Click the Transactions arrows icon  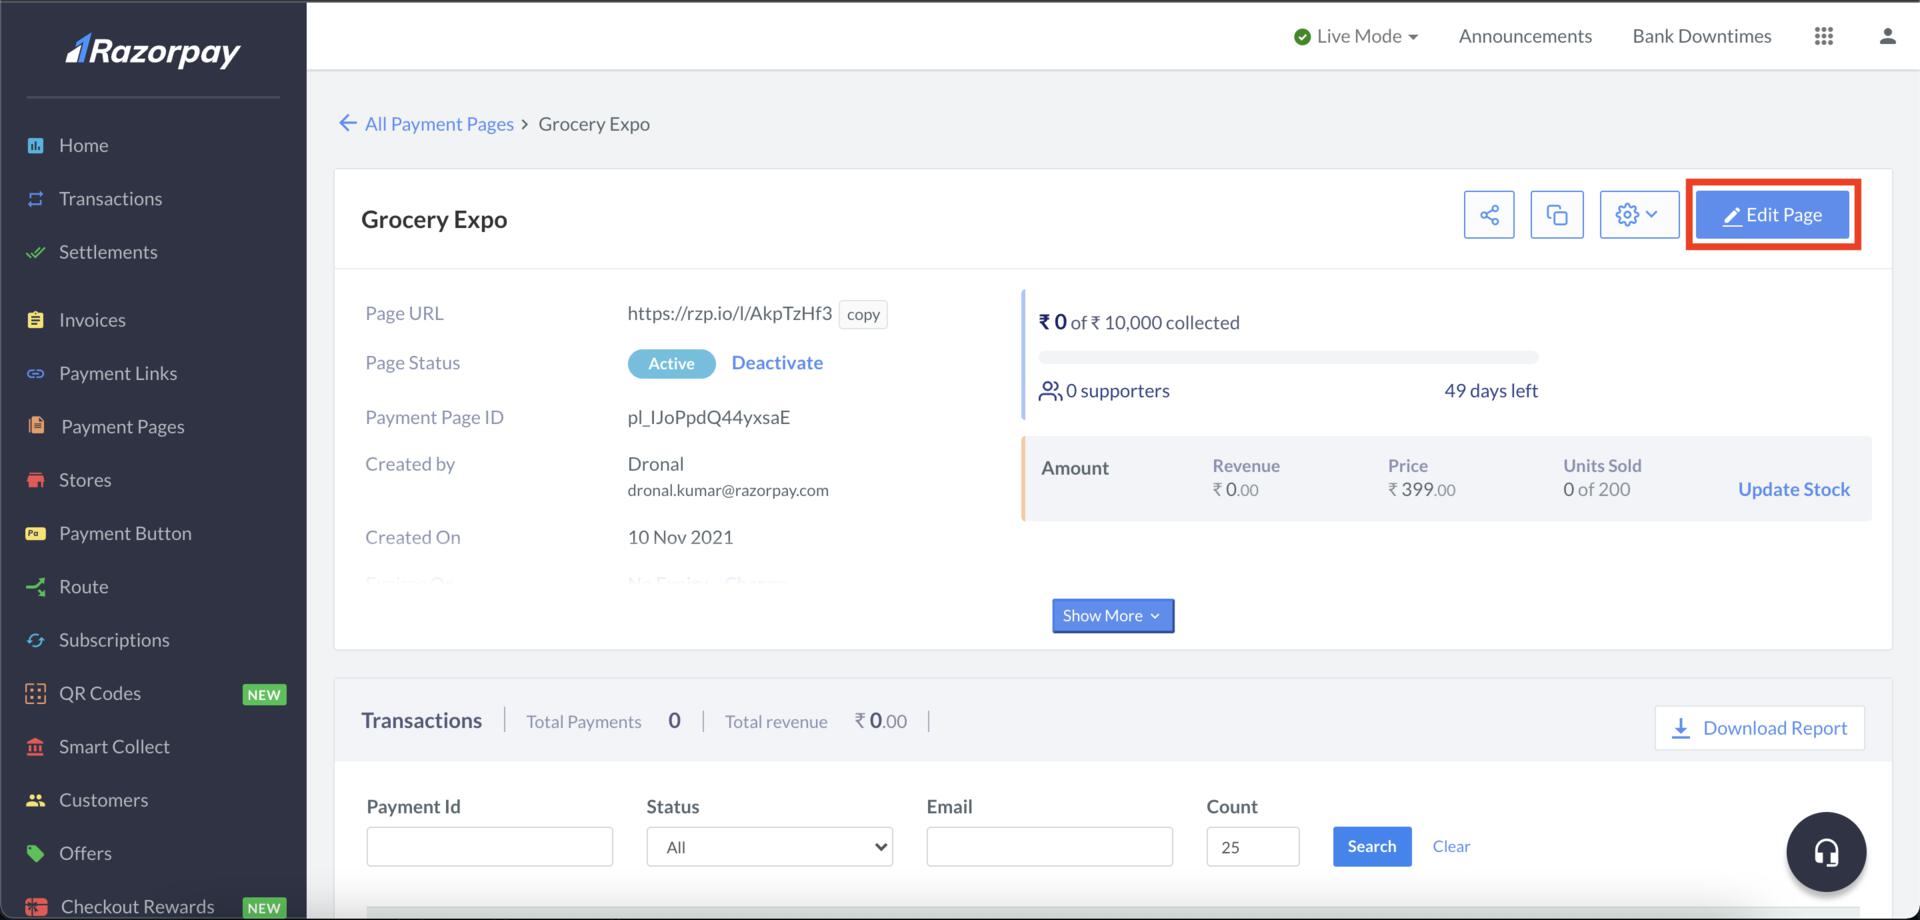tap(36, 198)
